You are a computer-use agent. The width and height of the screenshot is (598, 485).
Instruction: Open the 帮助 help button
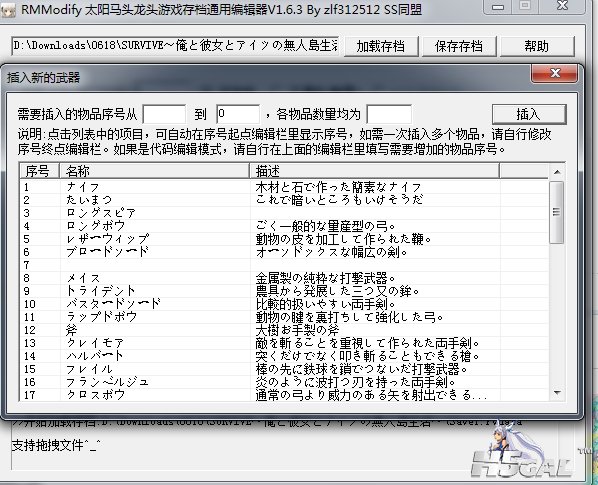click(537, 47)
